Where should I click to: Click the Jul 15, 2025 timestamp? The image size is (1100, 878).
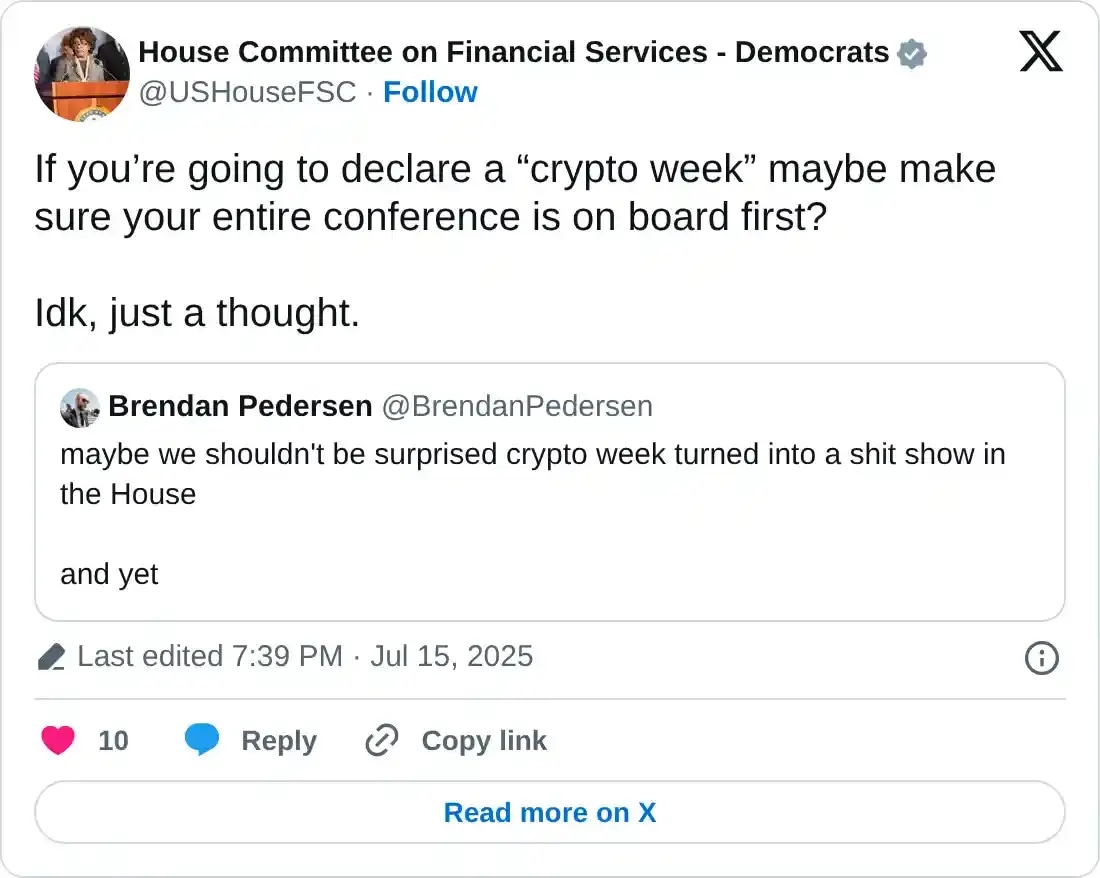coord(452,657)
